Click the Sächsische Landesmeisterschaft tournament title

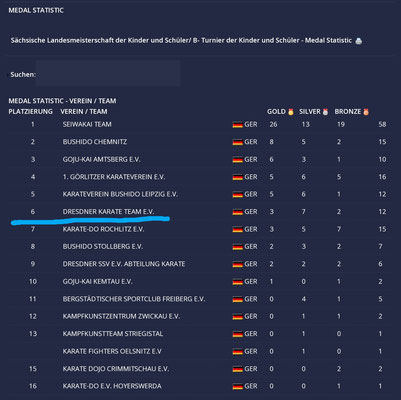point(181,40)
